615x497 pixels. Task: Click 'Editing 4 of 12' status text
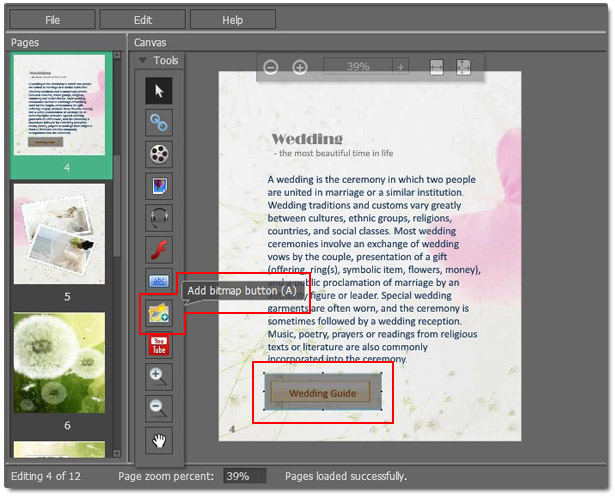46,476
